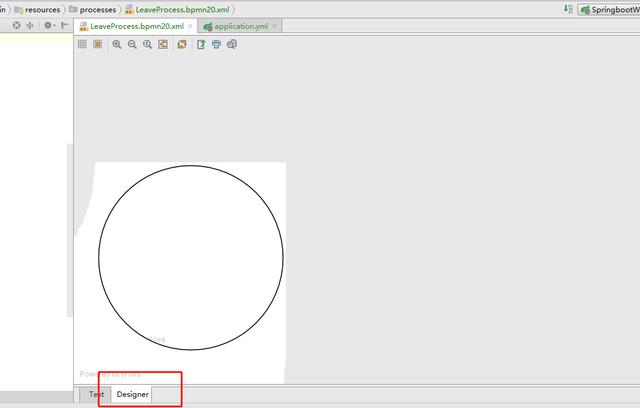Export the diagram to a file
The height and width of the screenshot is (408, 640).
(x=201, y=44)
